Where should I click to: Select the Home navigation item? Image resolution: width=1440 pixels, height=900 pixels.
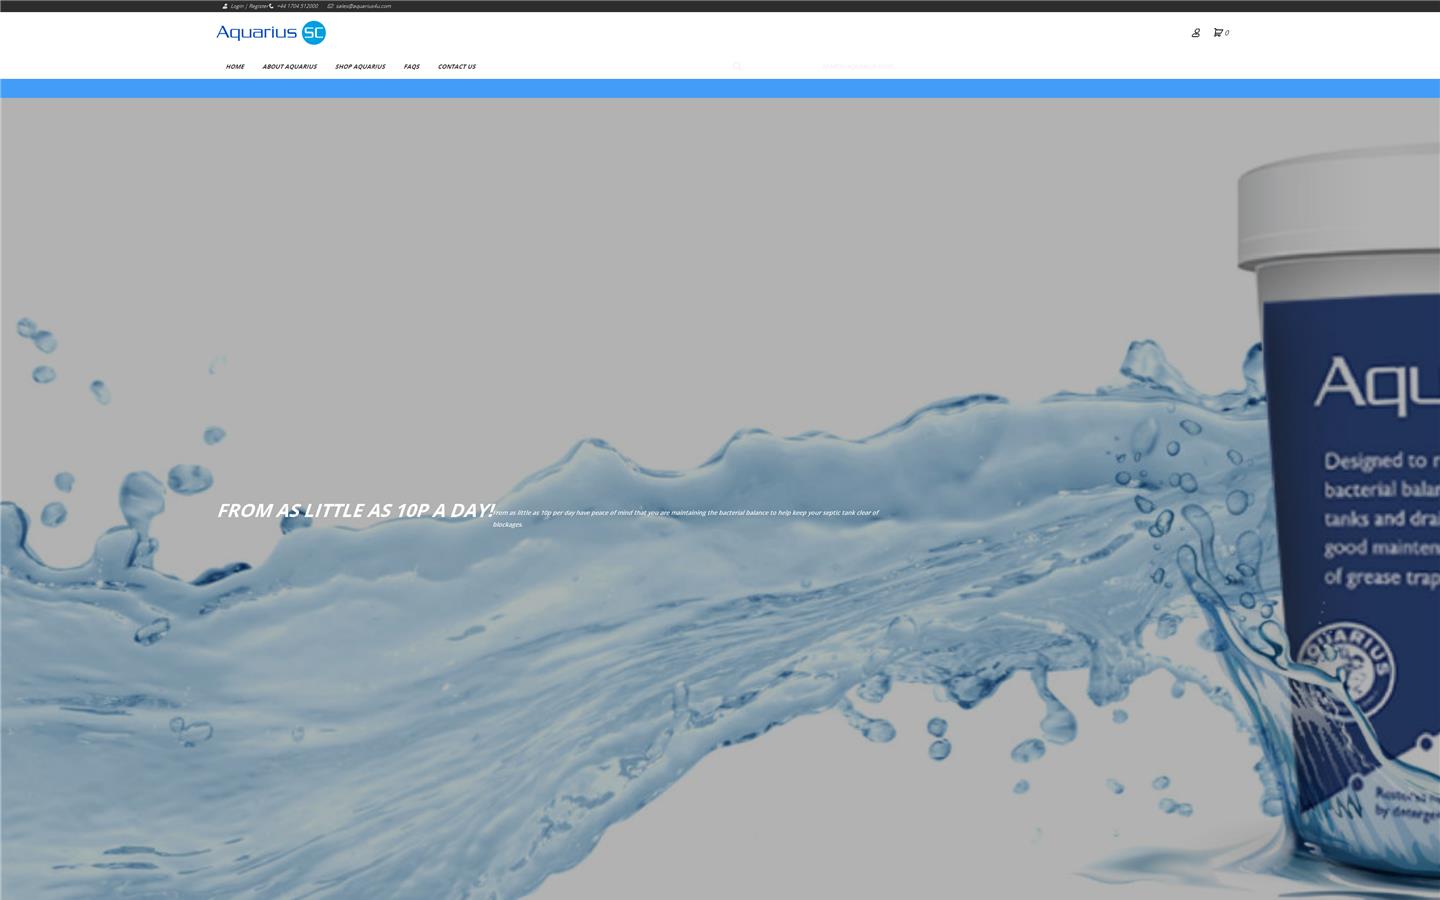point(234,67)
